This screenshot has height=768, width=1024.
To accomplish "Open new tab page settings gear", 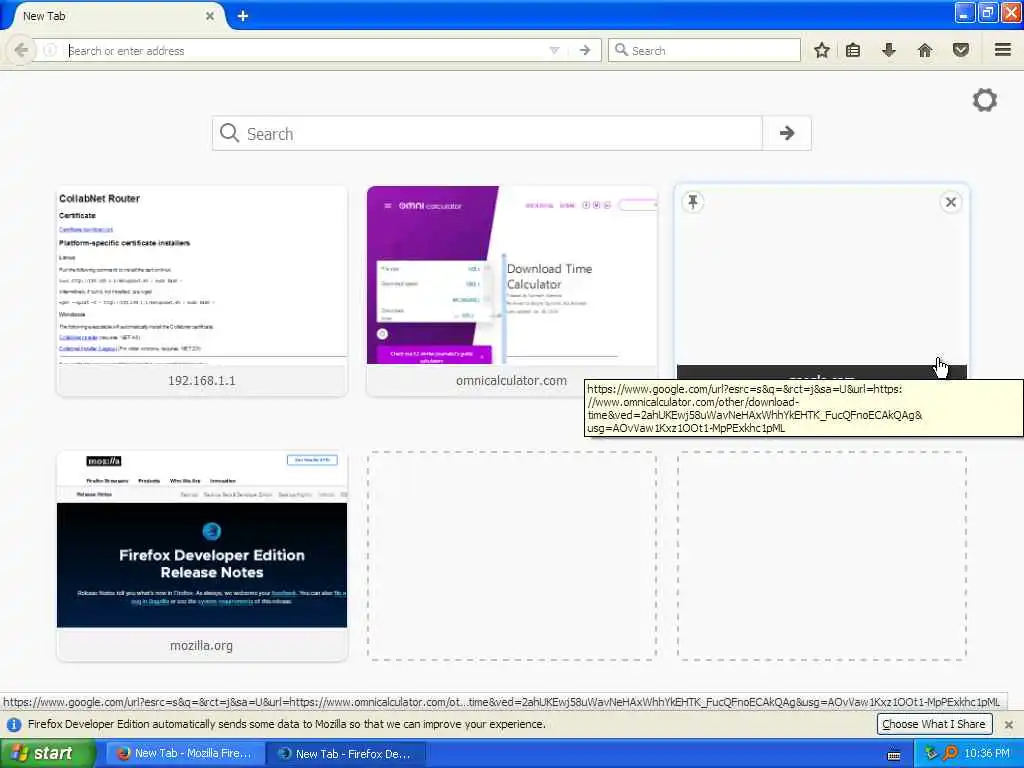I will pyautogui.click(x=985, y=100).
